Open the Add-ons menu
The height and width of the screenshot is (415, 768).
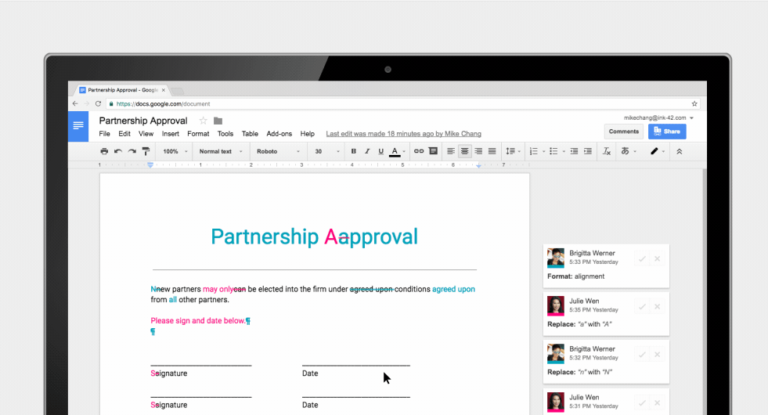pyautogui.click(x=279, y=134)
